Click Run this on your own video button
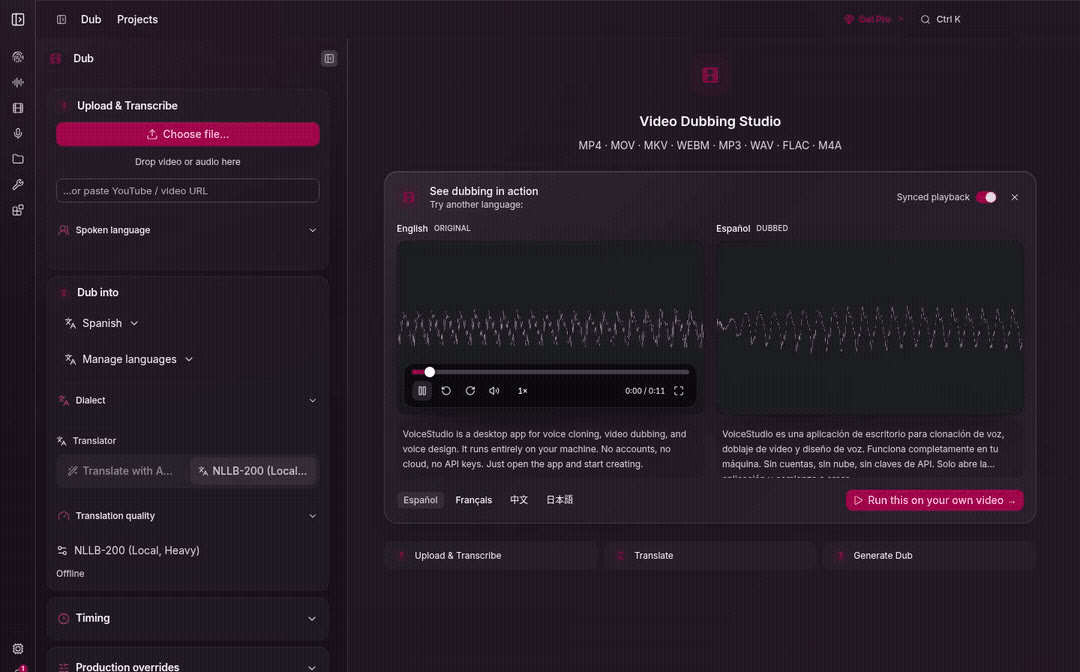1080x672 pixels. point(935,501)
